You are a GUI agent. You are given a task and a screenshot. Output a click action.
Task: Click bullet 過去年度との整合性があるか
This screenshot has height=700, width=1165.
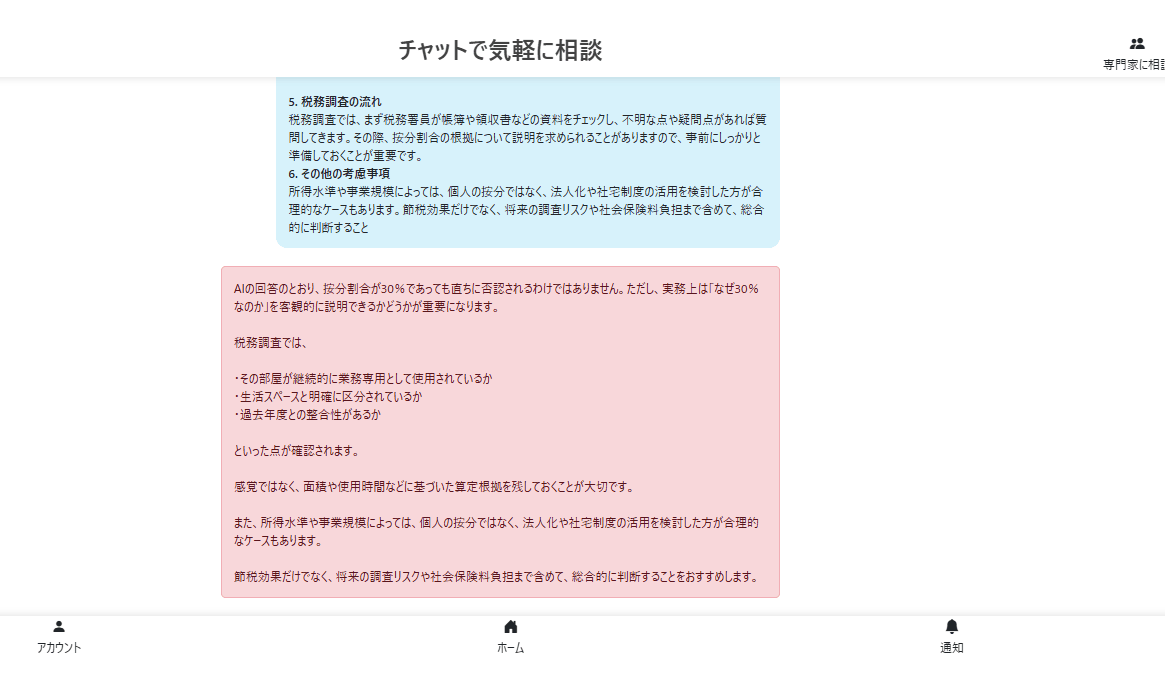coord(307,415)
